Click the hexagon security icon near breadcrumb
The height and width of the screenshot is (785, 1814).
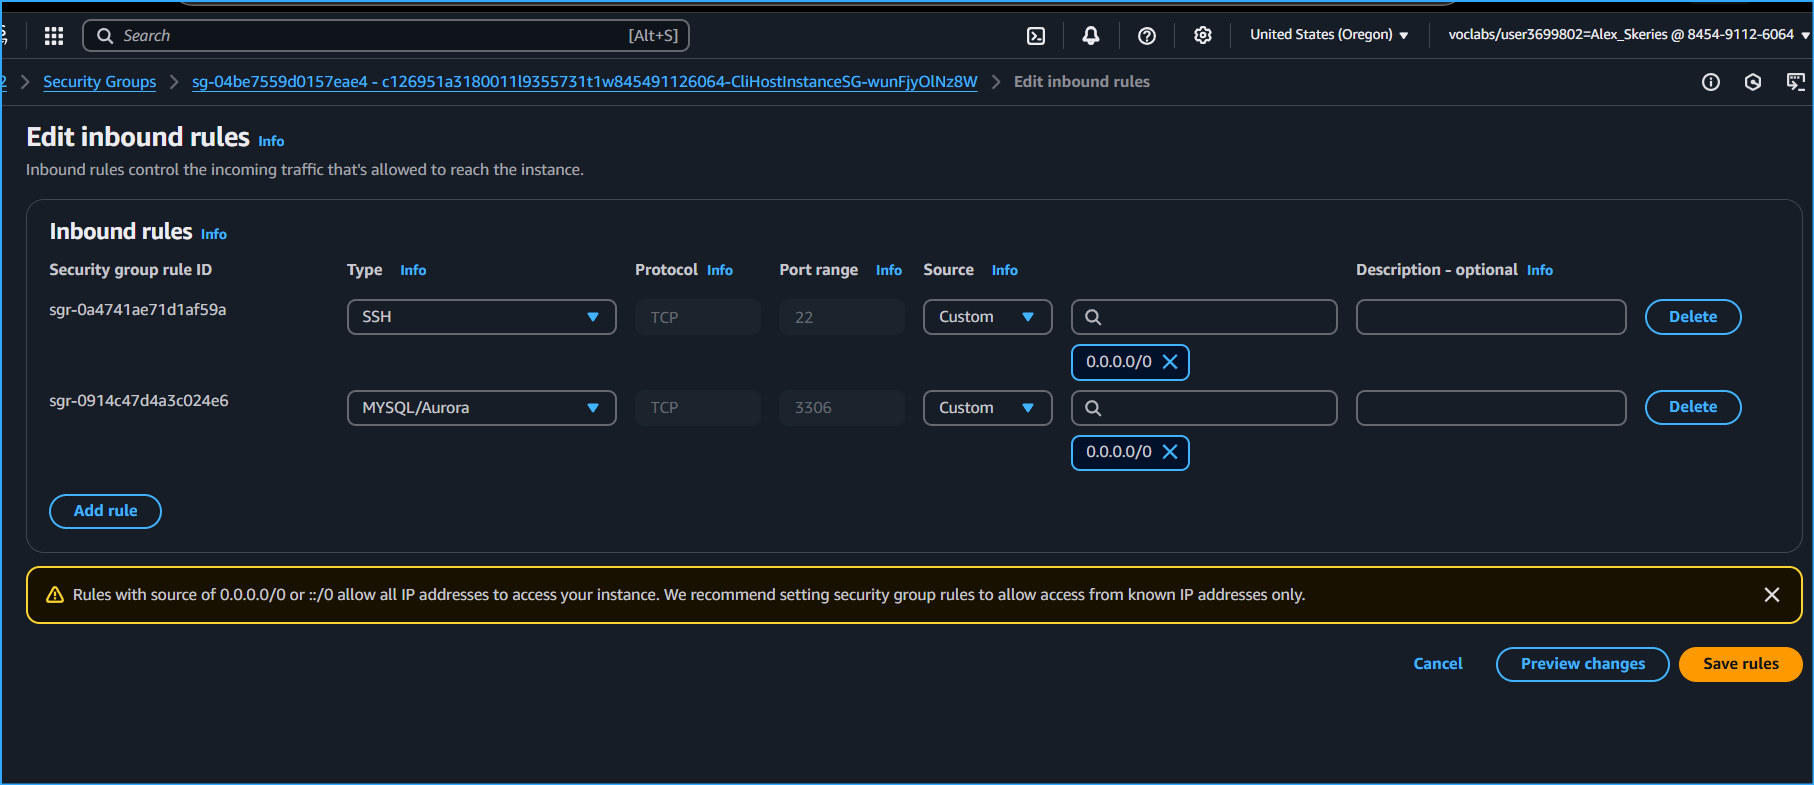pyautogui.click(x=1753, y=82)
